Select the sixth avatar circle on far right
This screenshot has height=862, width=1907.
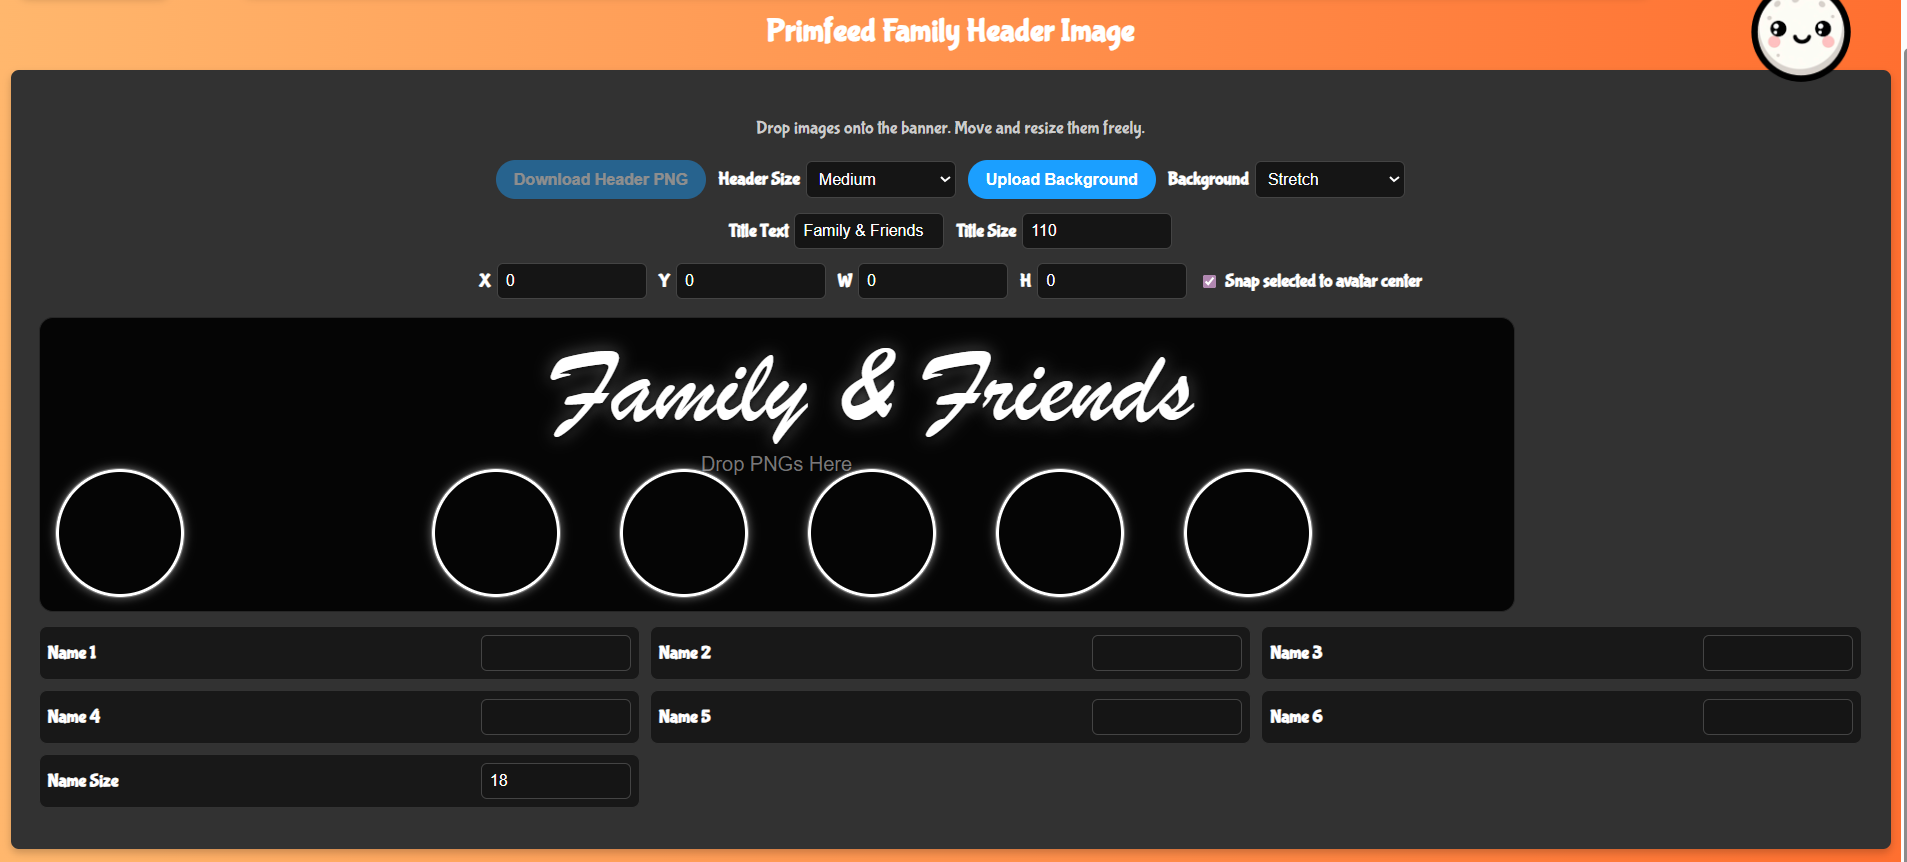click(1248, 533)
